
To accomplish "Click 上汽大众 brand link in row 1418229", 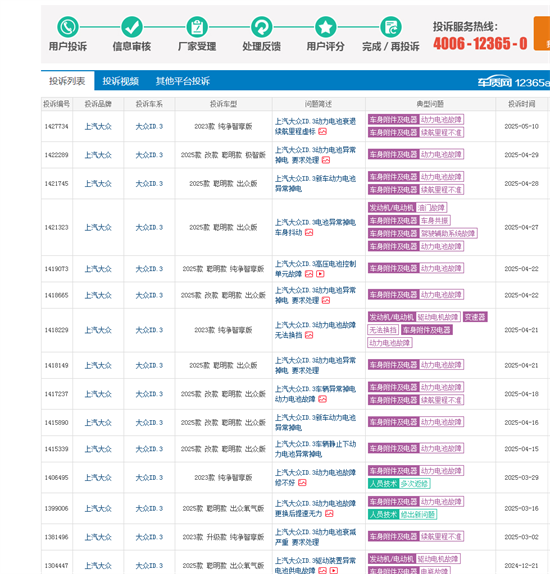I will (98, 330).
